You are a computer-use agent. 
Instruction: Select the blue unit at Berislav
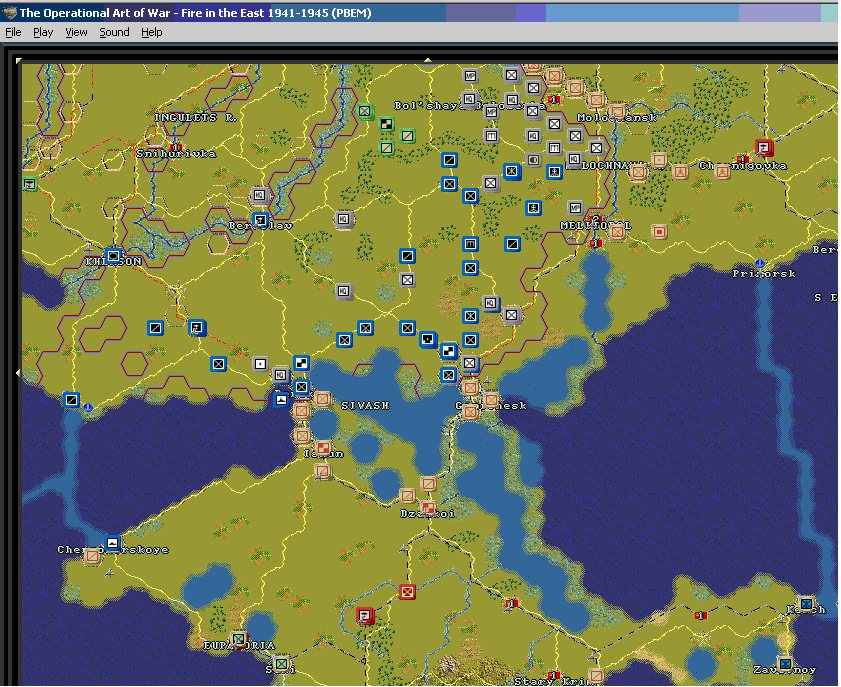click(x=260, y=220)
